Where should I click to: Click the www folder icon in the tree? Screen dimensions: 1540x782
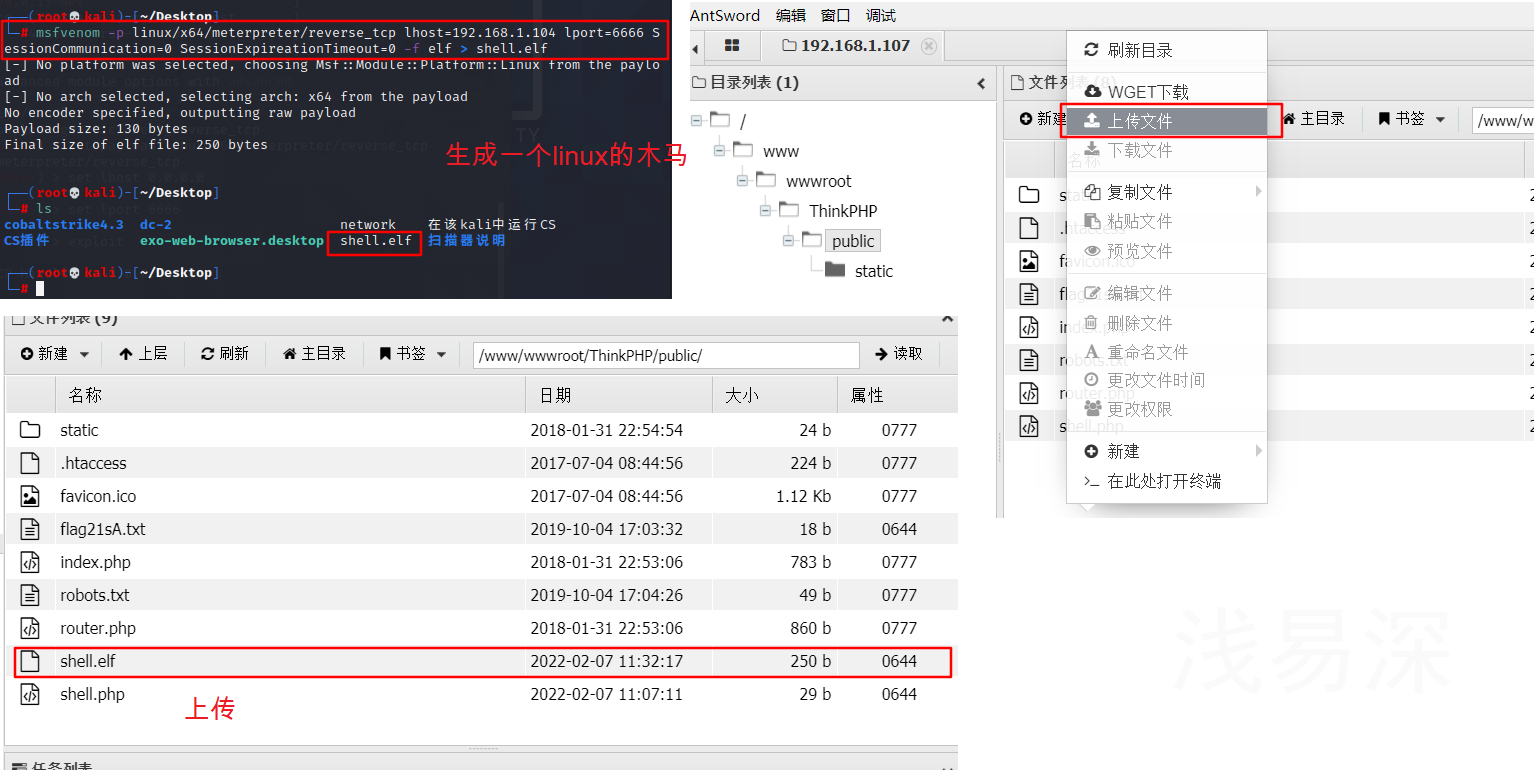(742, 151)
